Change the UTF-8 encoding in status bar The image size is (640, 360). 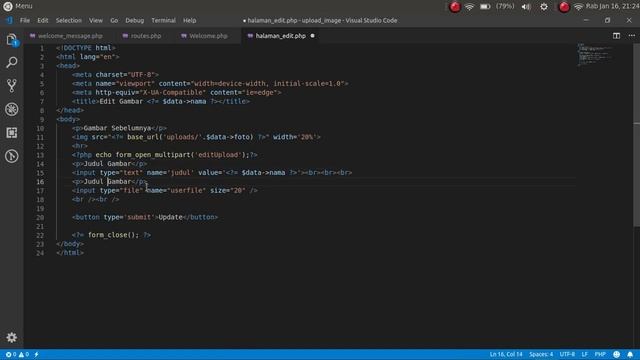(x=567, y=354)
